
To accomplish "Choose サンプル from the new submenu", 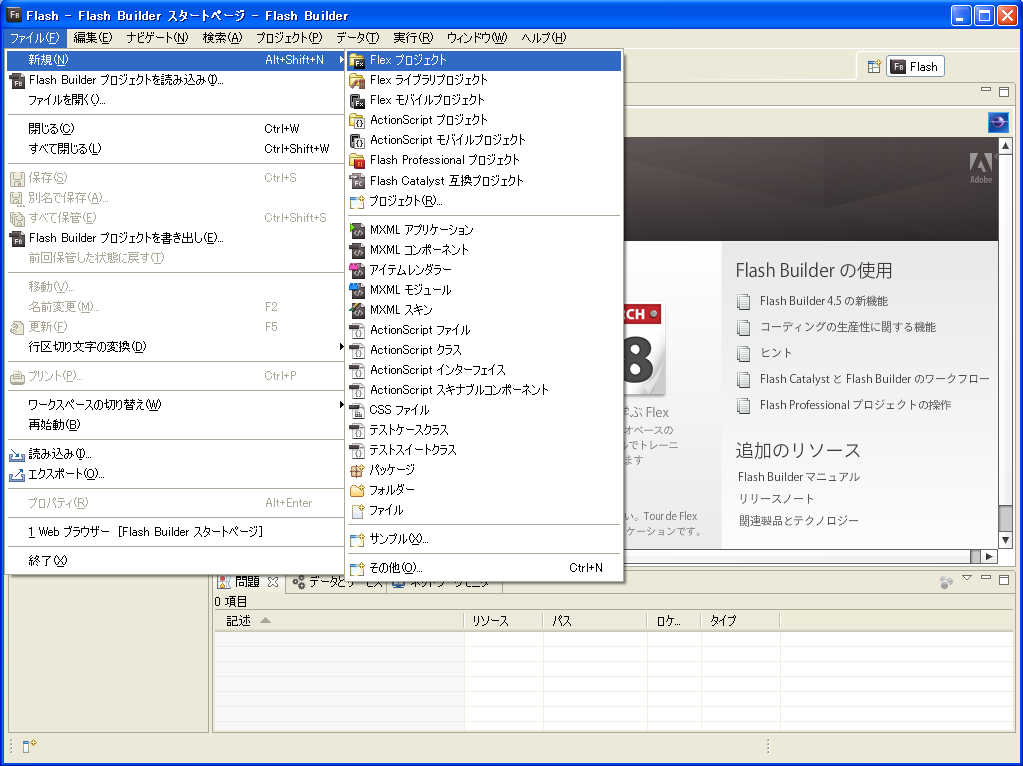I will tap(484, 540).
